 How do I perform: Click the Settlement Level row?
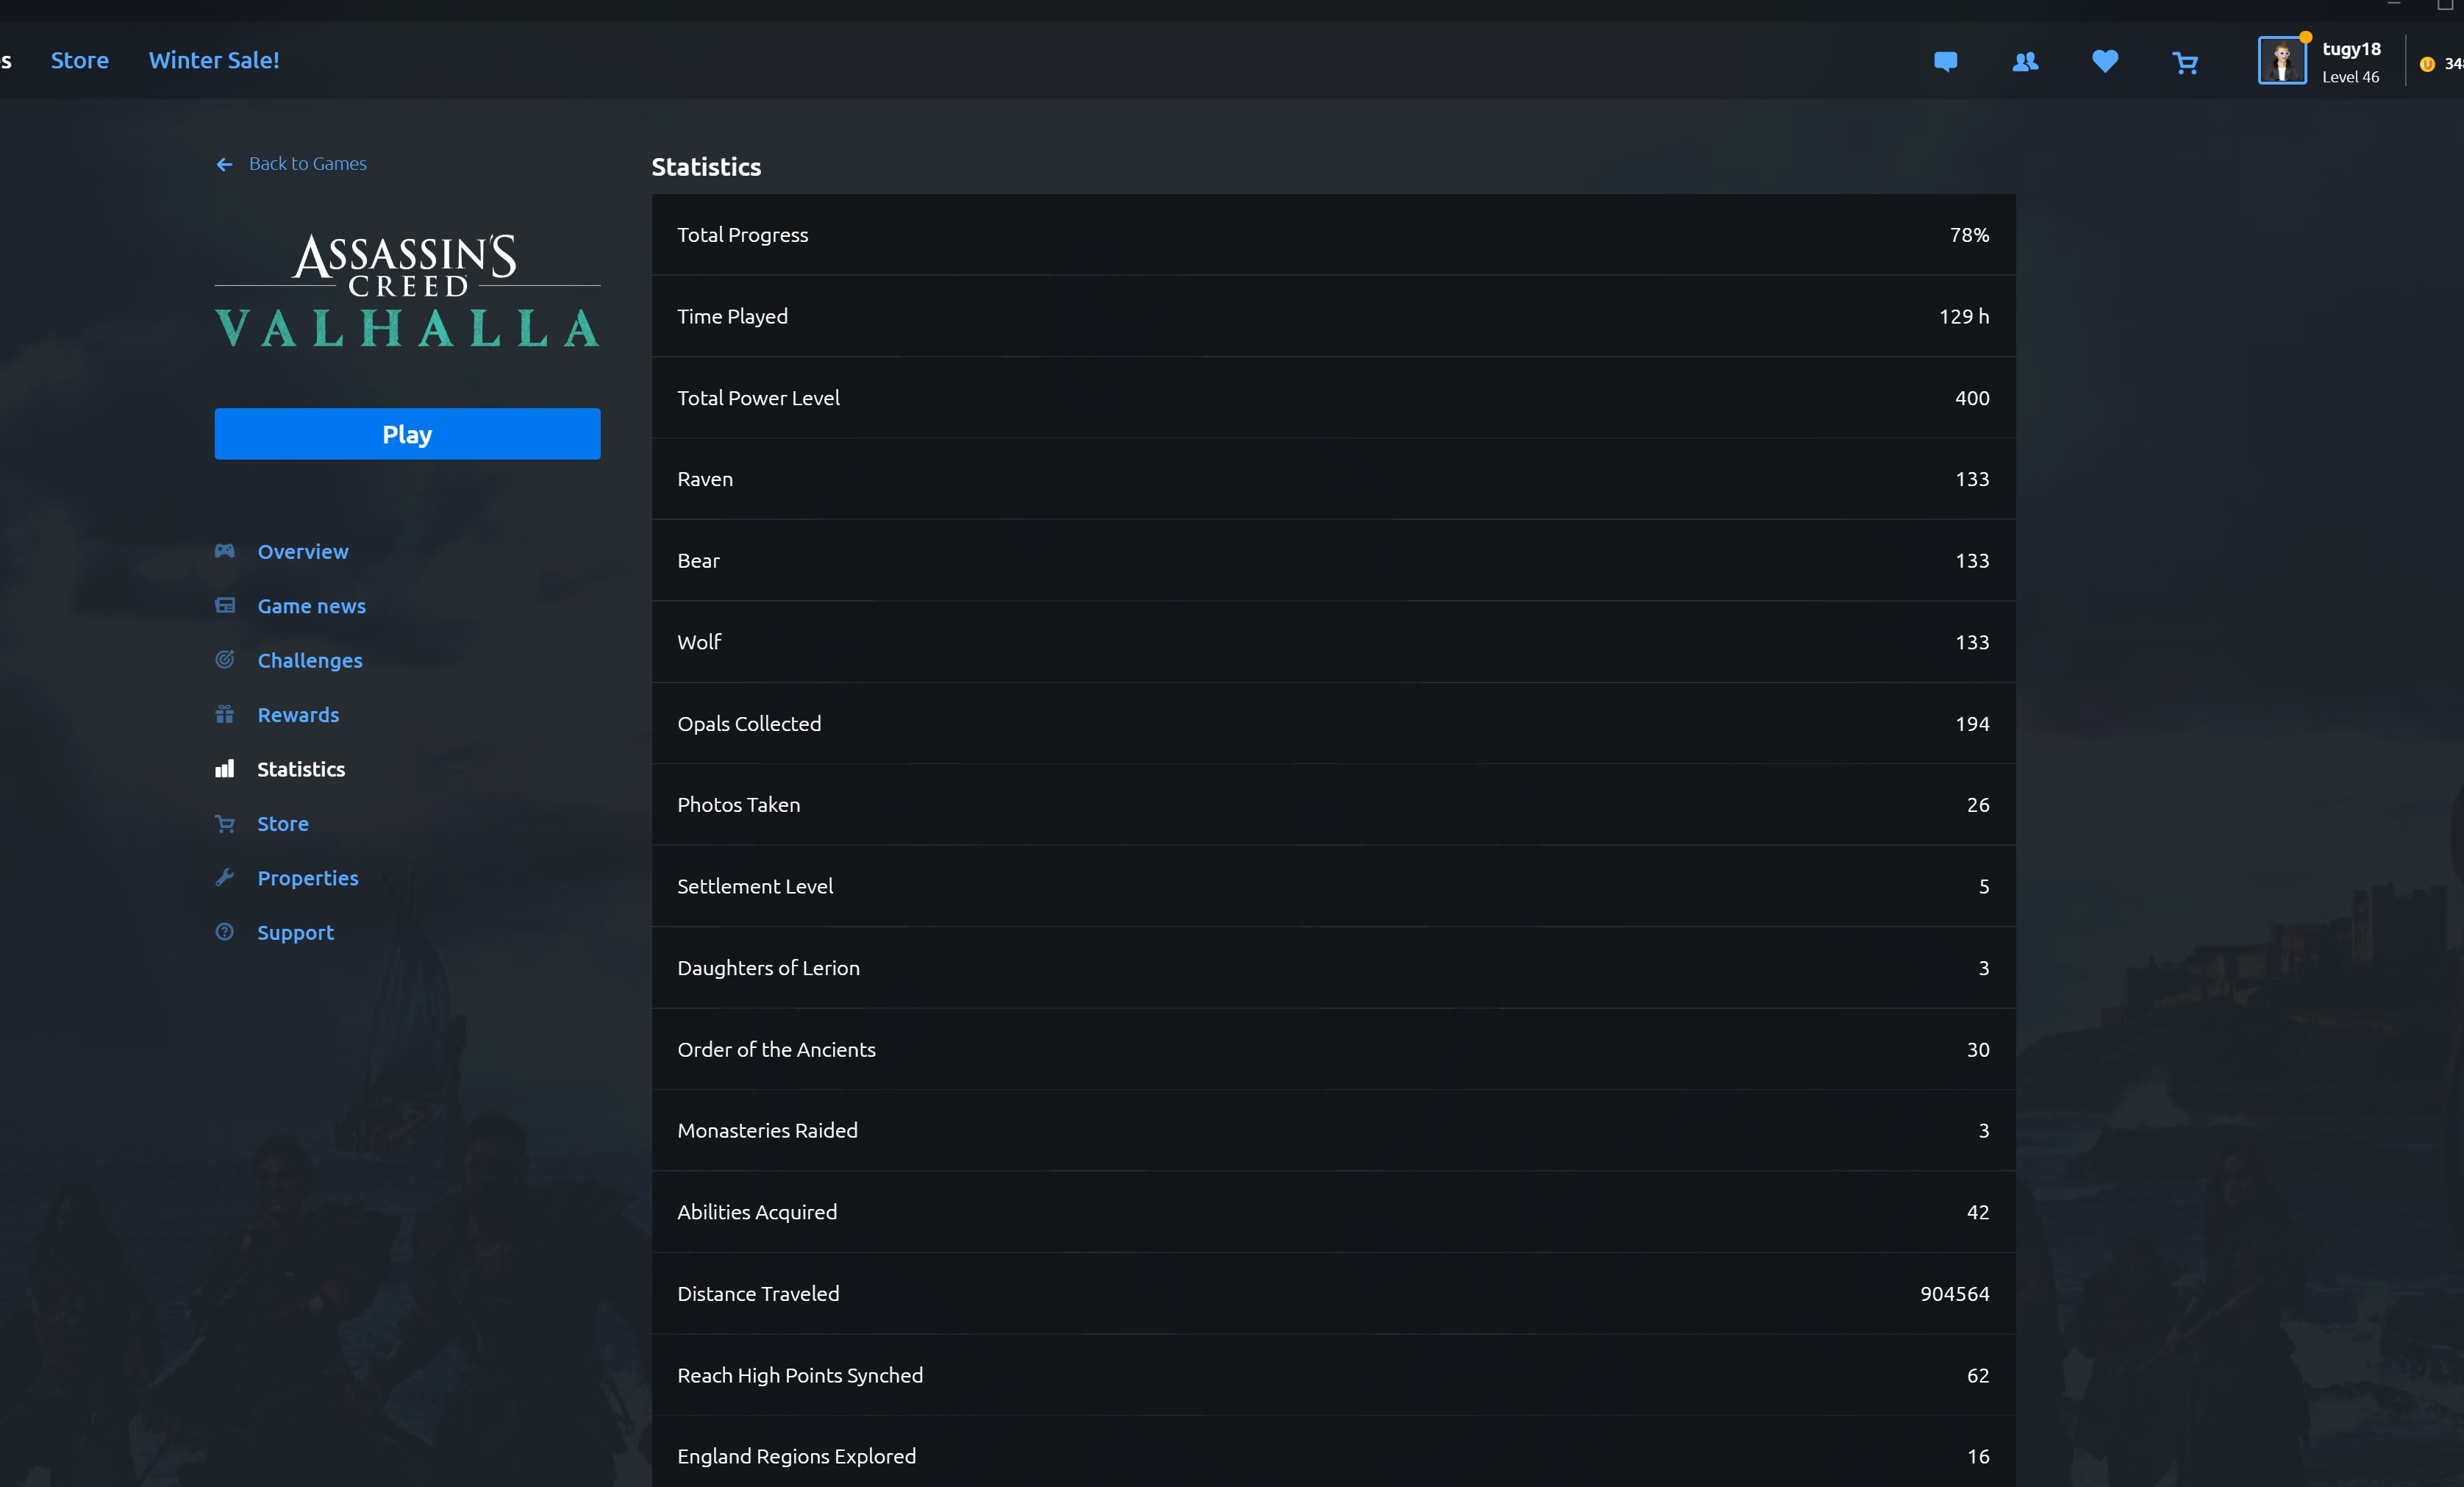click(1333, 887)
